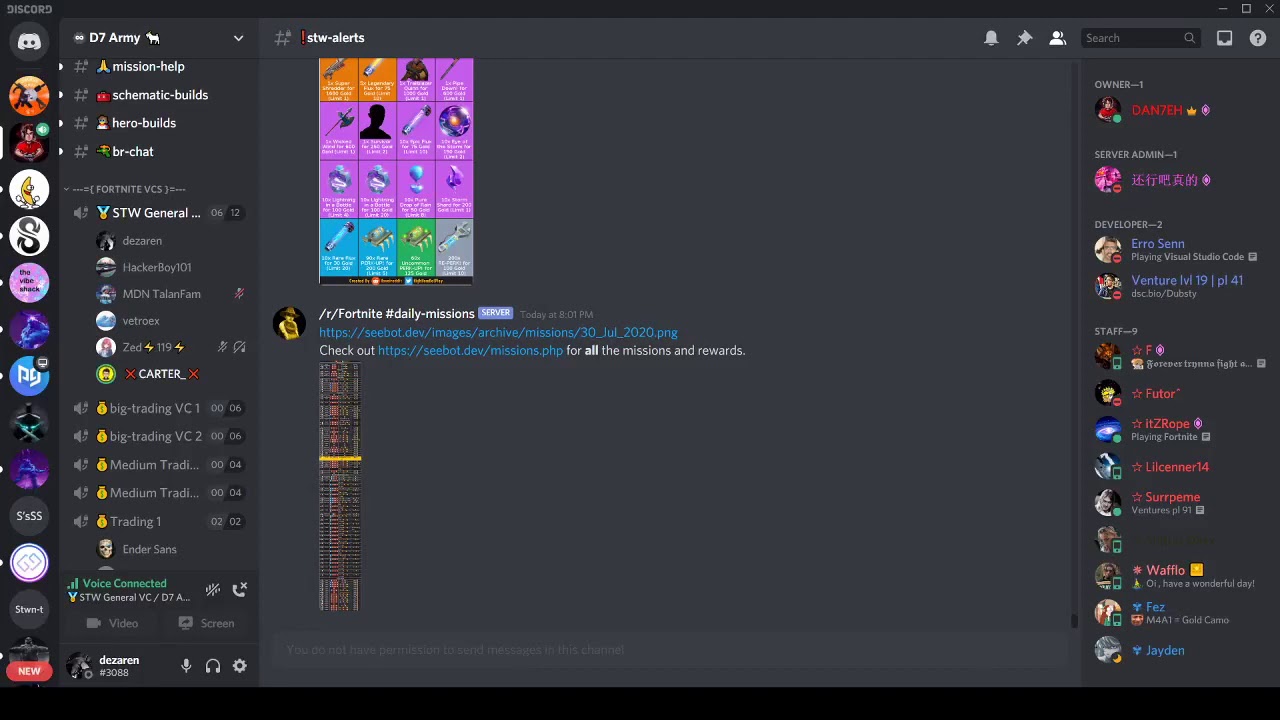Open missions 30_Jul_2020.png link
This screenshot has width=1280, height=720.
(x=498, y=332)
